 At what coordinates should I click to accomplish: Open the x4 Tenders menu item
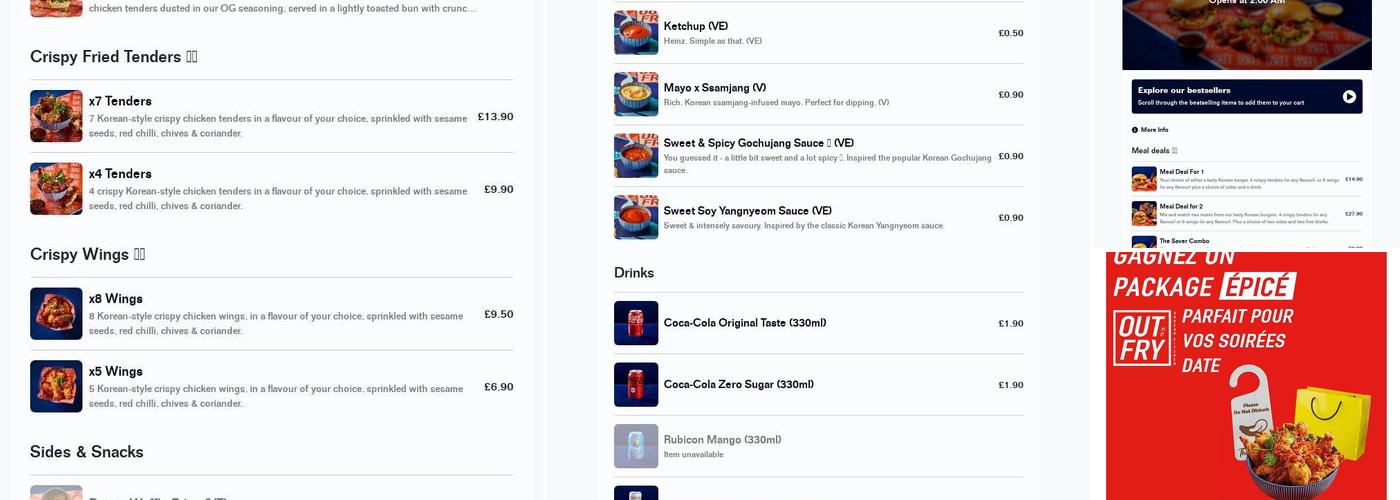click(120, 174)
